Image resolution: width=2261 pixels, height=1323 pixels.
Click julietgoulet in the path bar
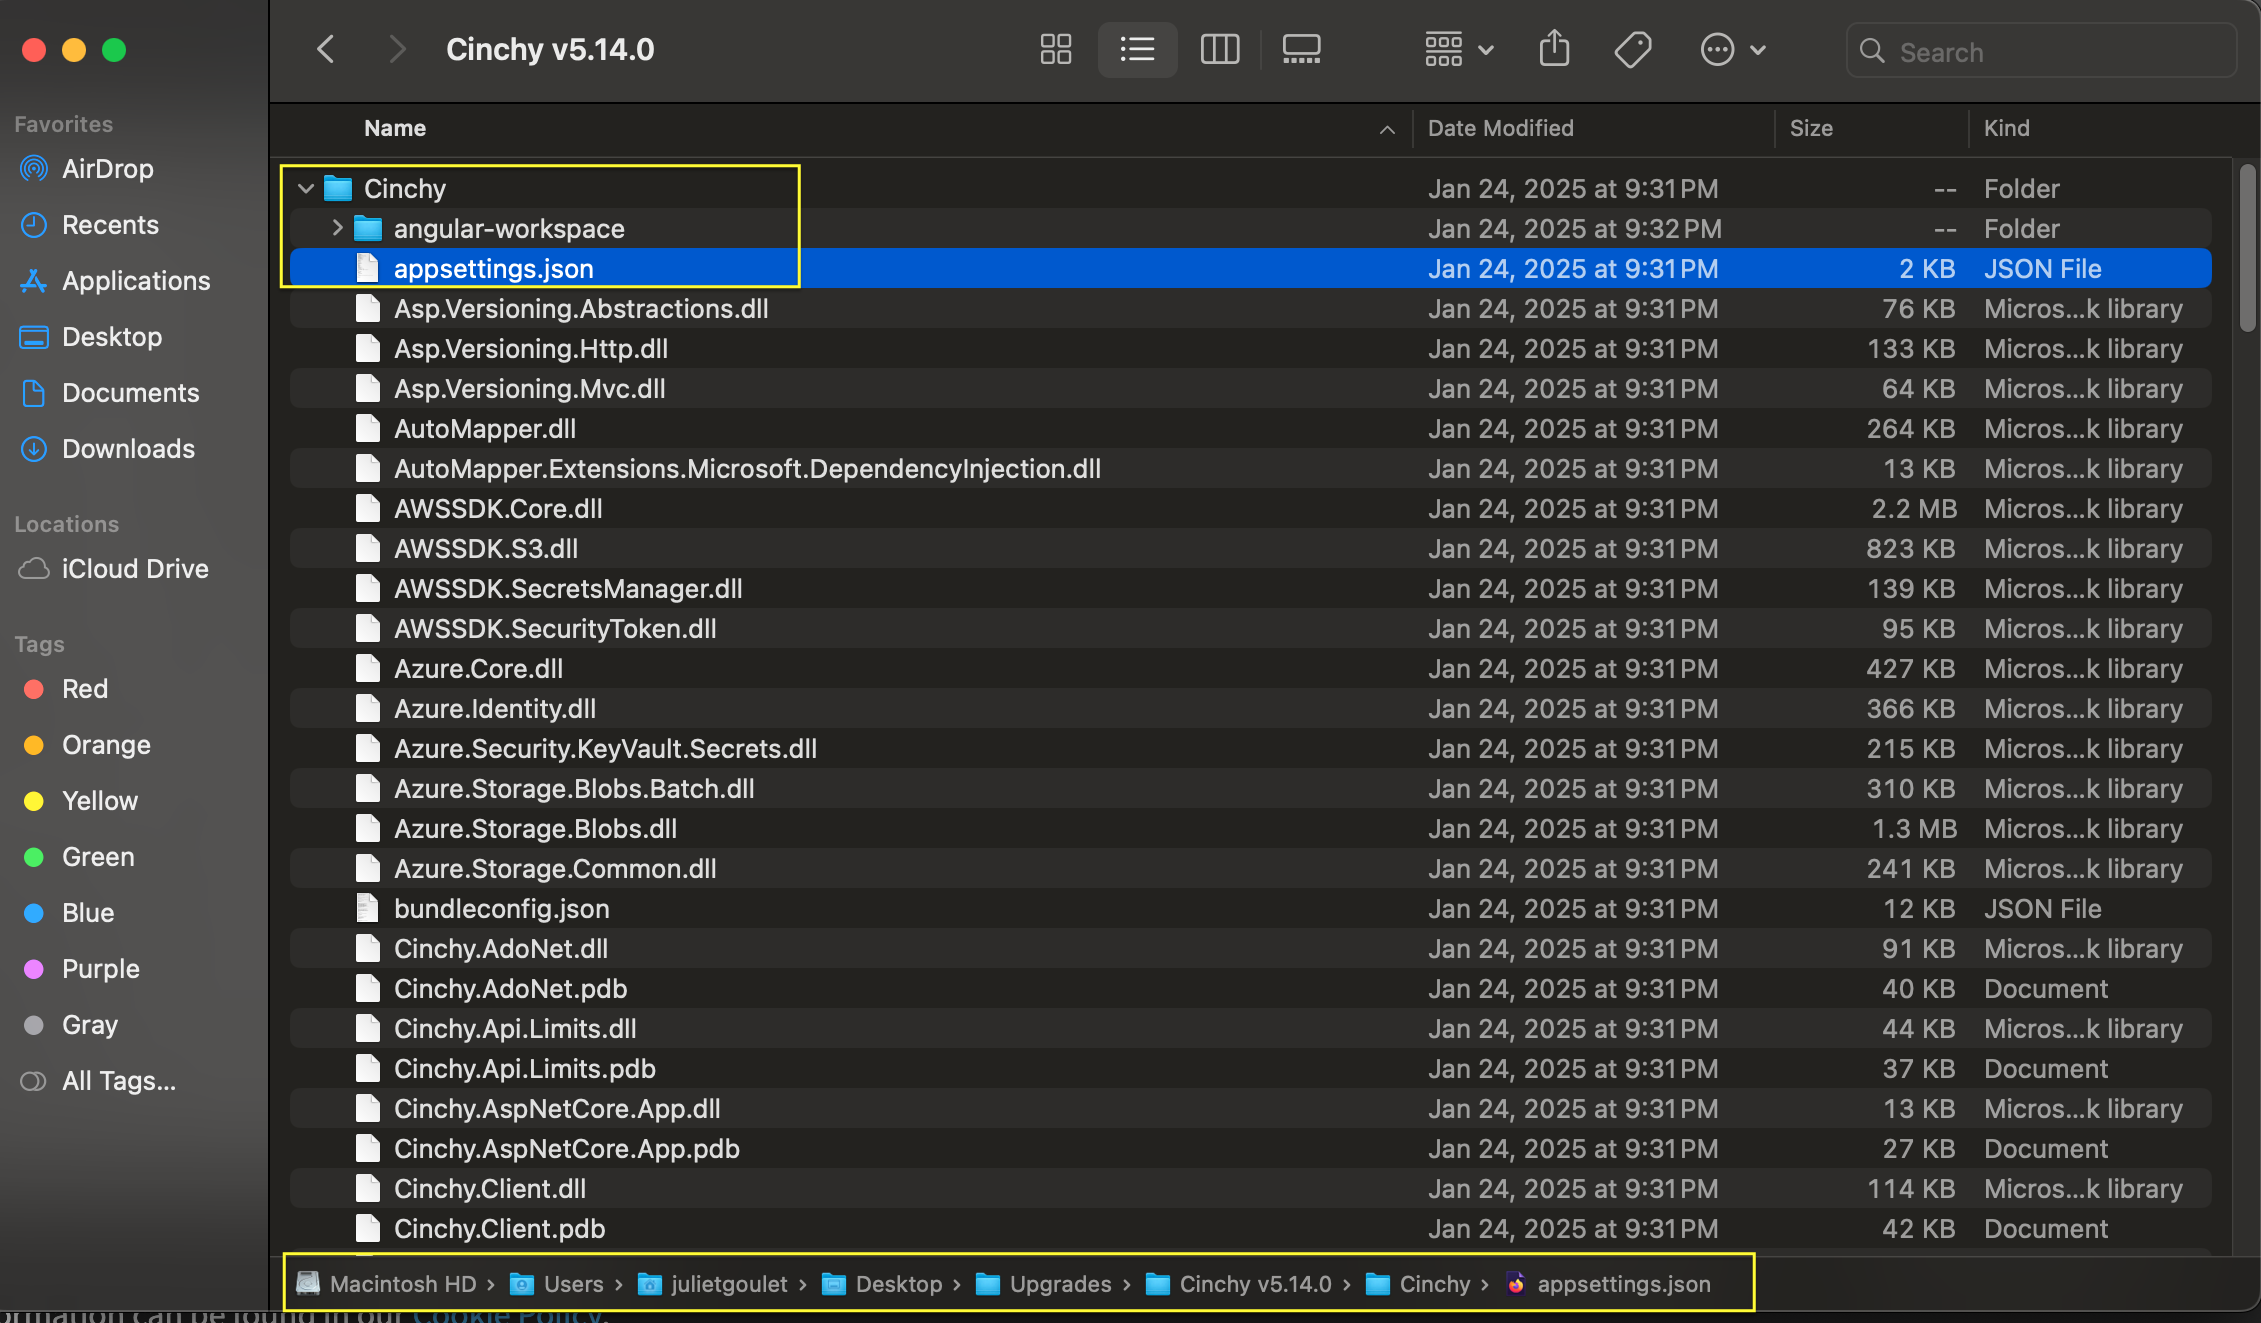(x=713, y=1284)
